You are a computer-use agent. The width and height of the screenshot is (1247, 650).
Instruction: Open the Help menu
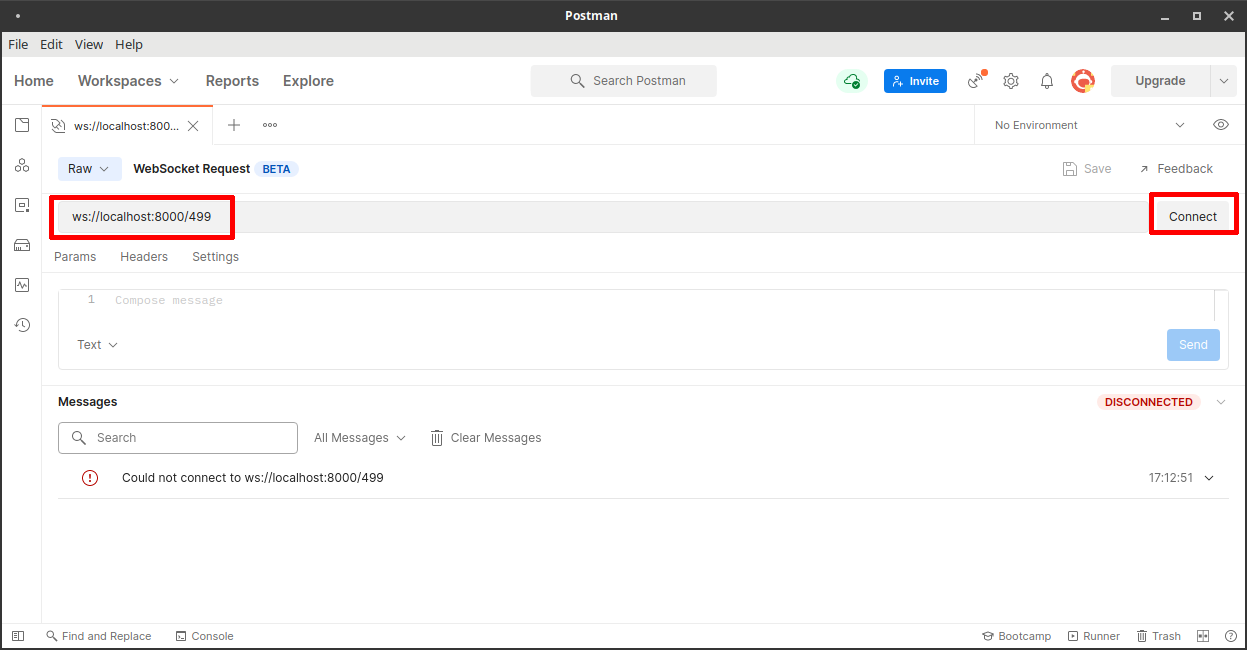tap(129, 45)
